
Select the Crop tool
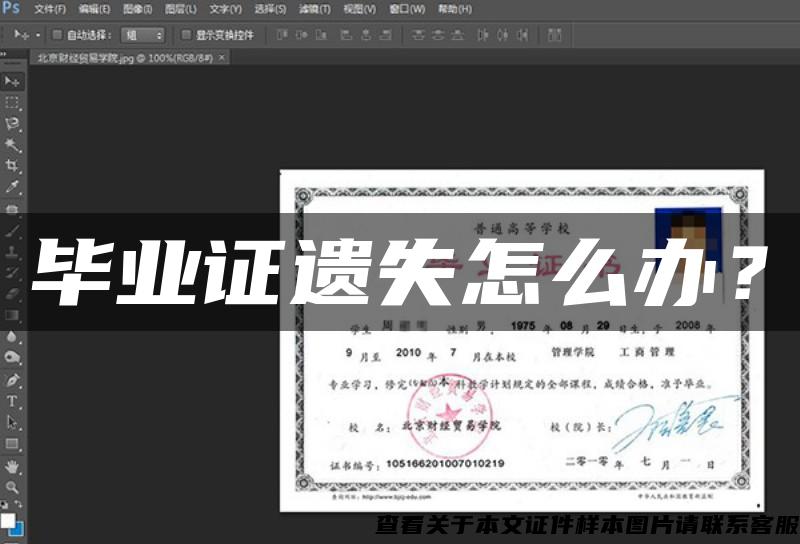(12, 166)
